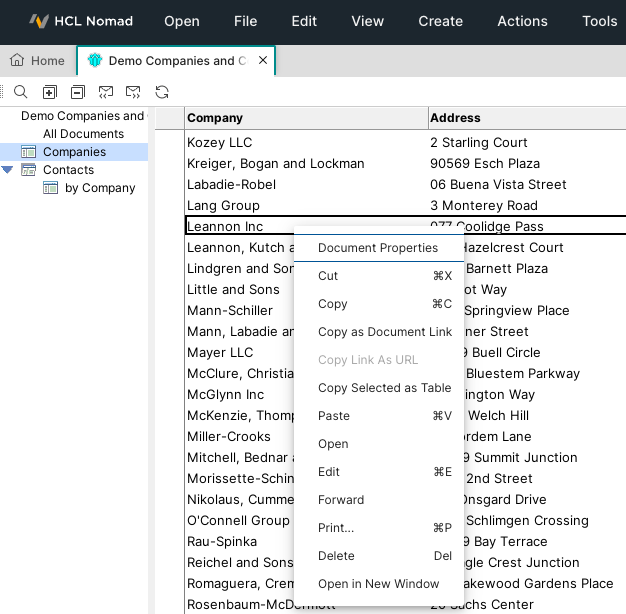This screenshot has height=614, width=626.
Task: Click the forward mail toolbar icon
Action: point(133,92)
